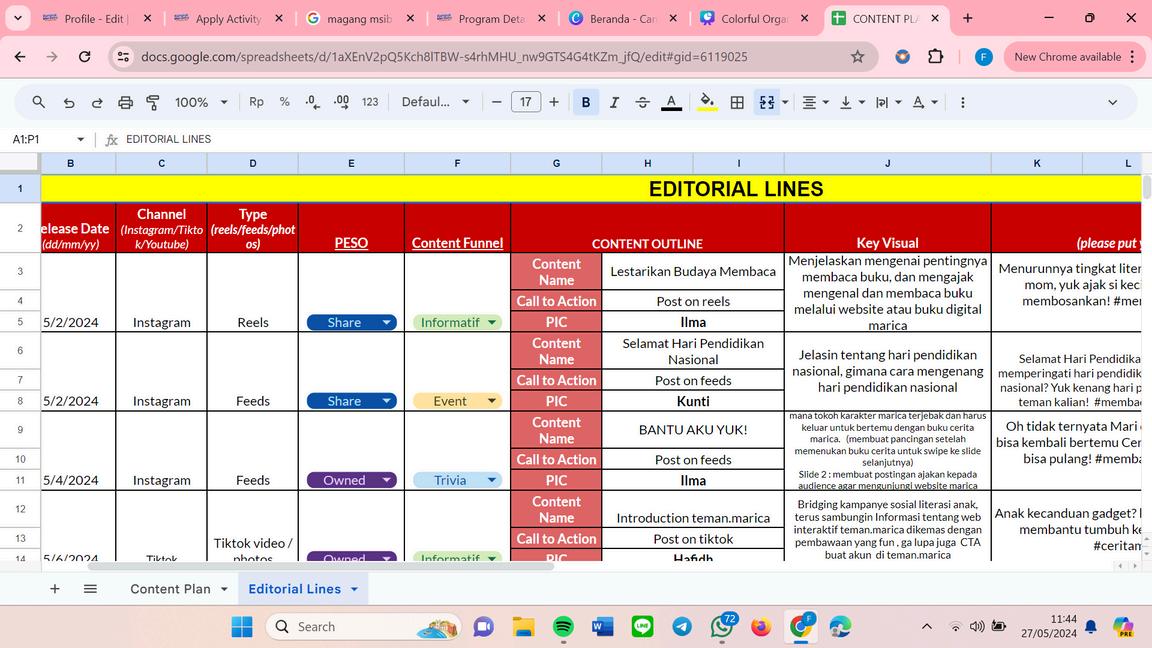Open the text color picker
The width and height of the screenshot is (1152, 648).
[x=671, y=102]
